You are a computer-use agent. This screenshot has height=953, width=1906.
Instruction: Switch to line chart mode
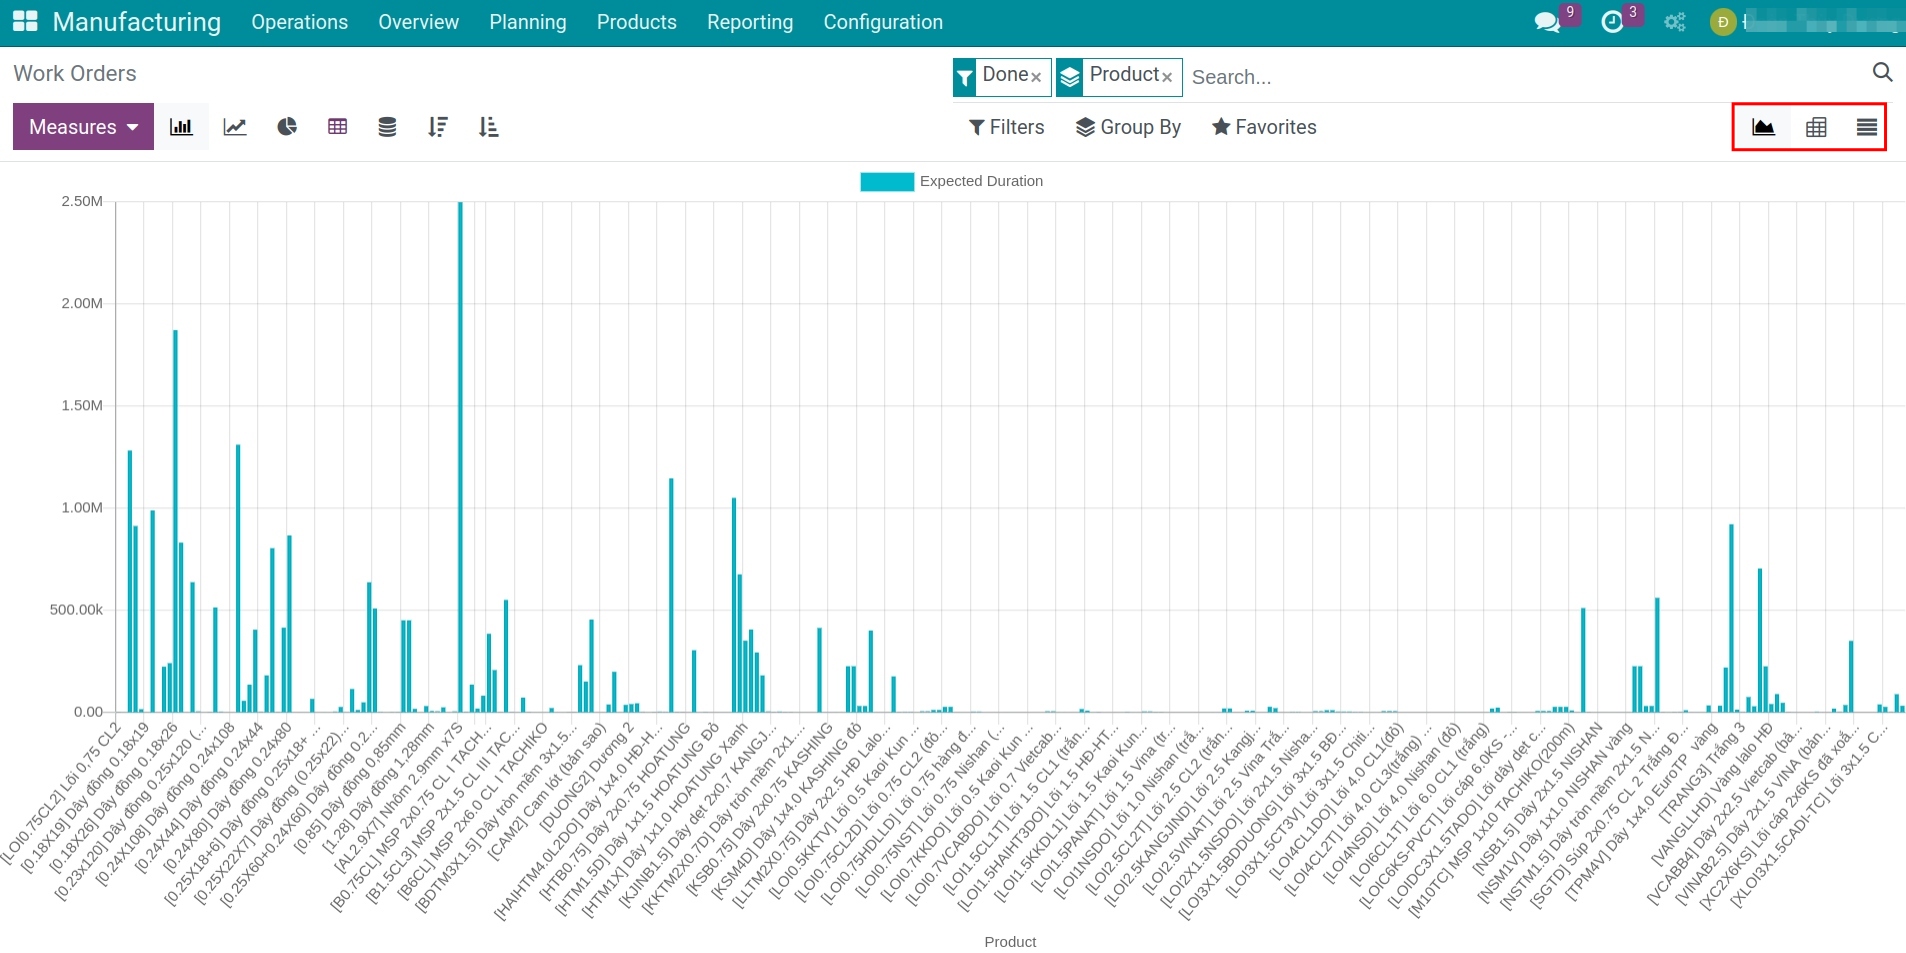(x=235, y=127)
